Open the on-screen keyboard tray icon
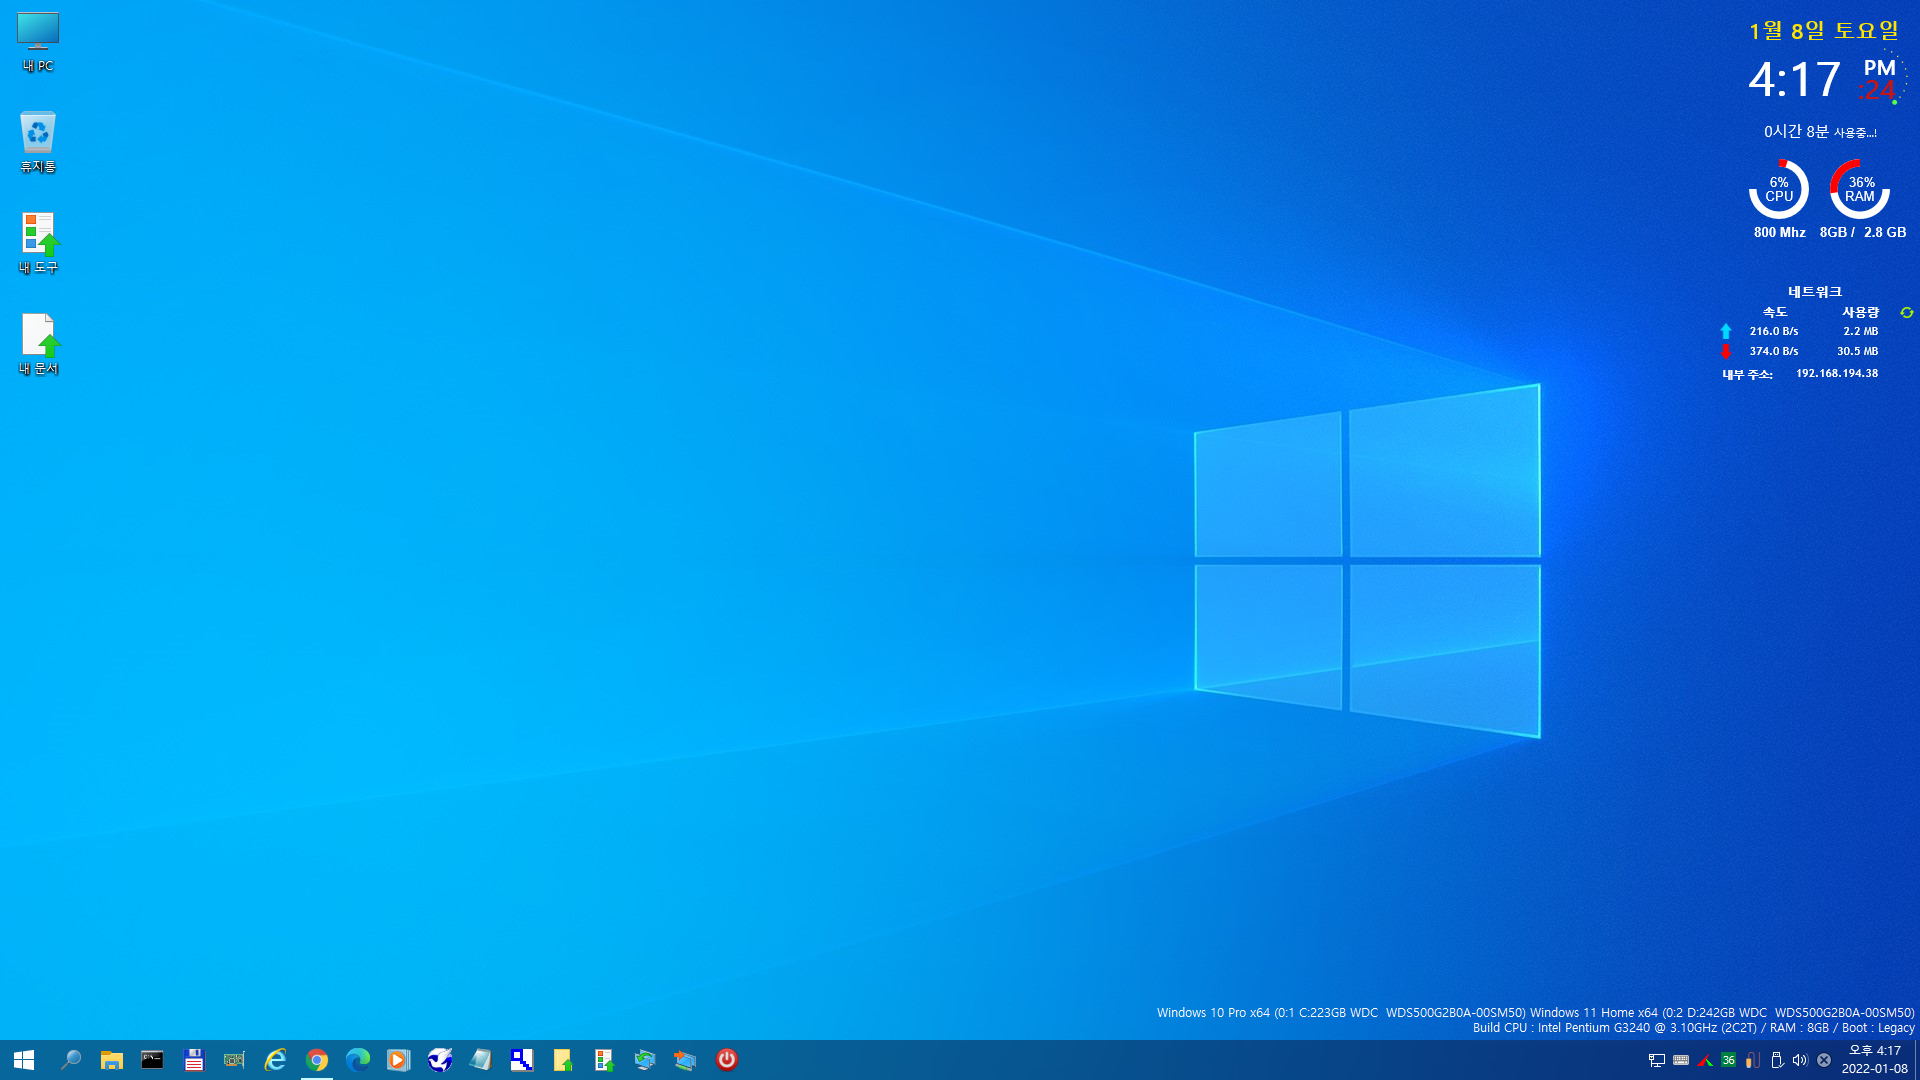This screenshot has height=1080, width=1920. tap(1681, 1060)
